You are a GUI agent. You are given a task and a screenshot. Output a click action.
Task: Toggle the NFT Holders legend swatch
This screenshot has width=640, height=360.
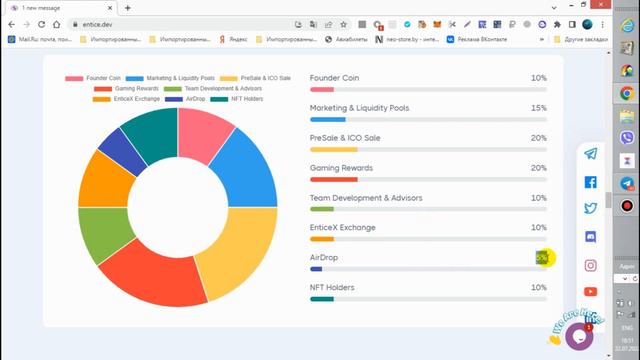pyautogui.click(x=219, y=99)
